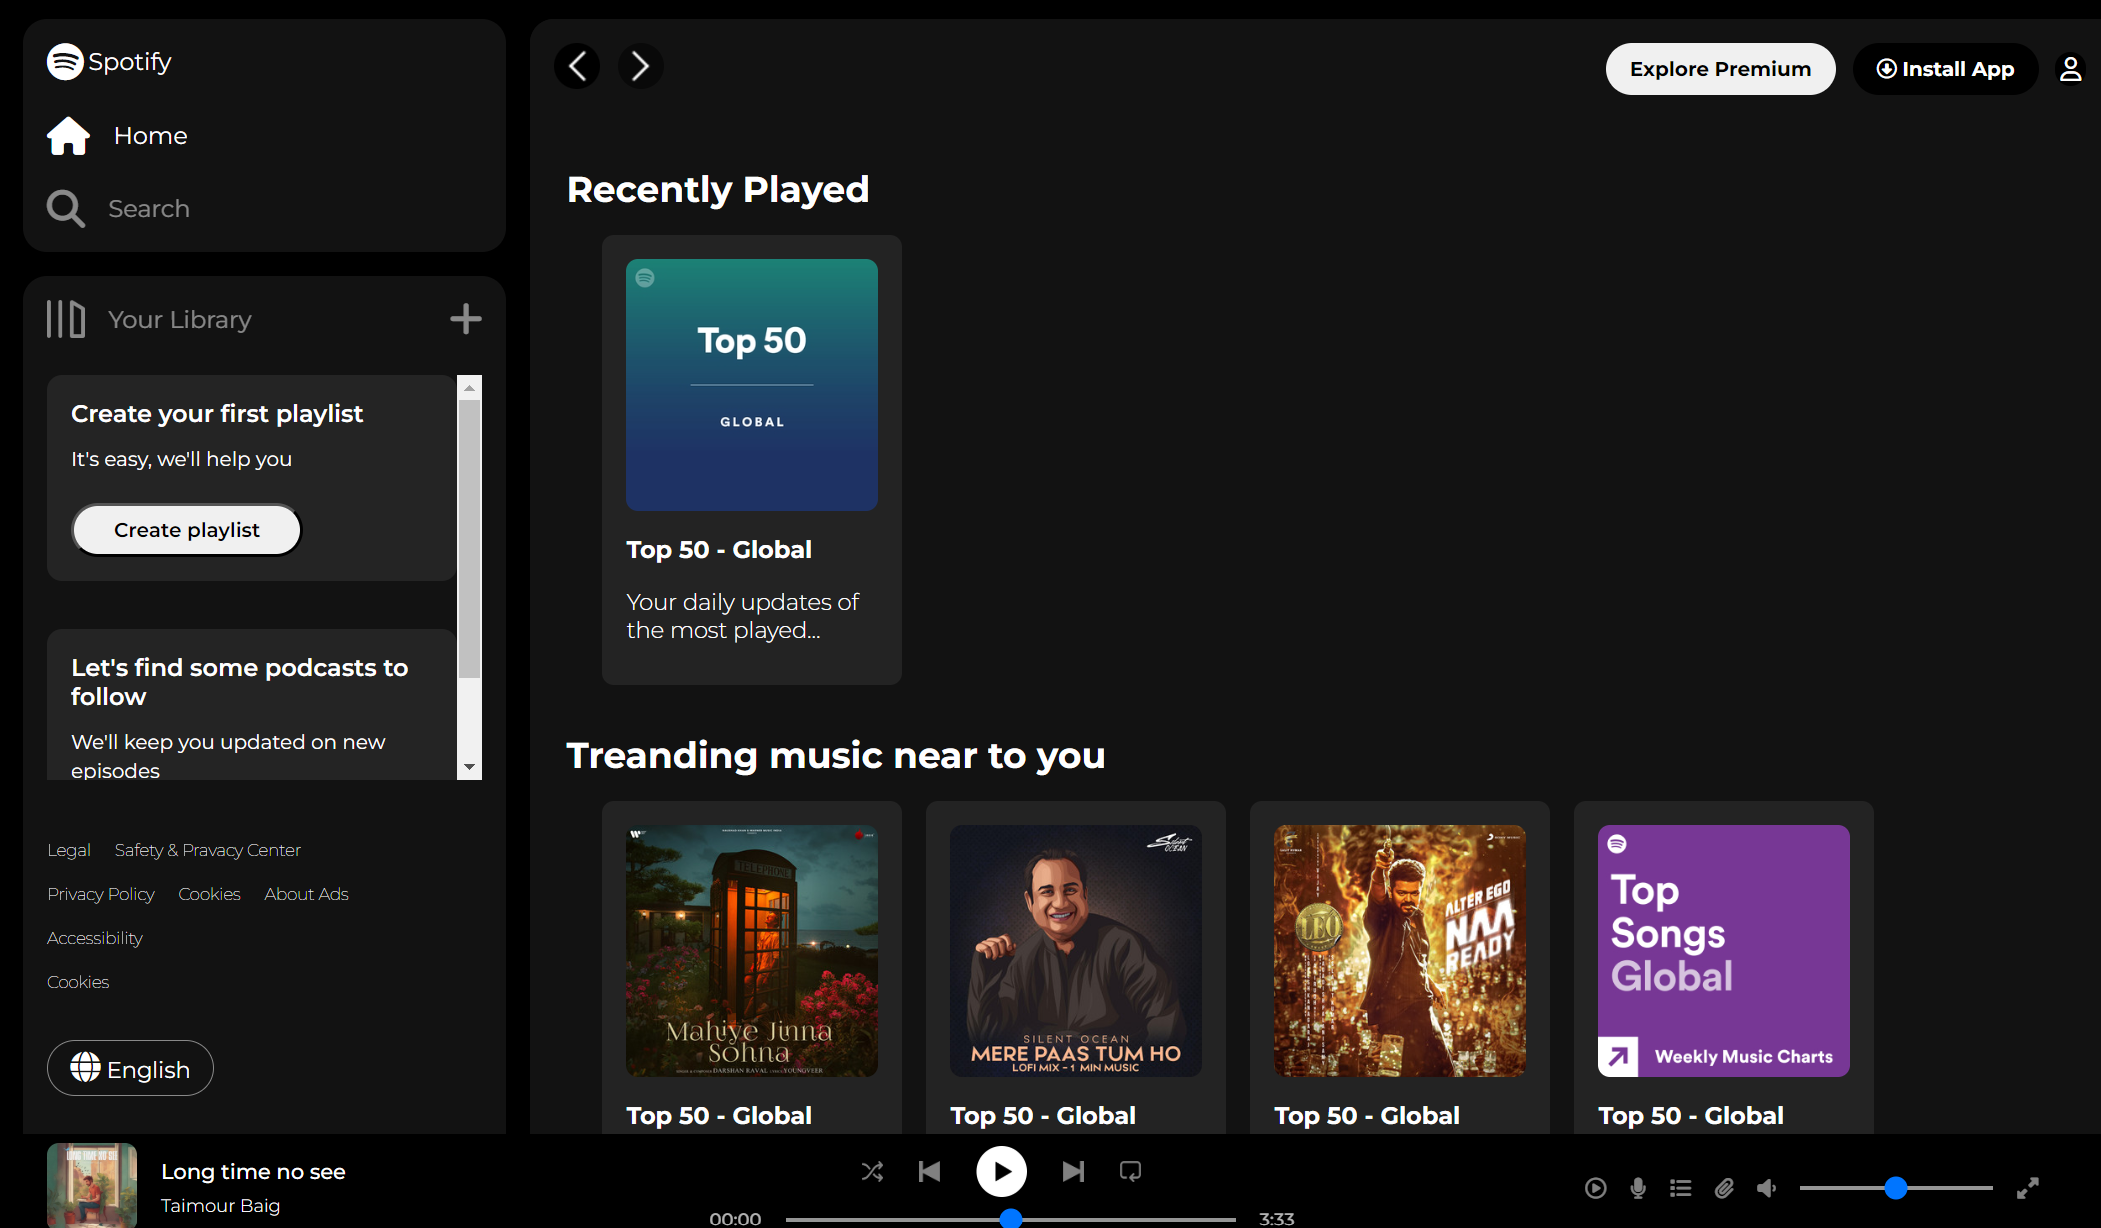Viewport: 2101px width, 1228px height.
Task: Open the Now Playing view icon
Action: tap(1596, 1188)
